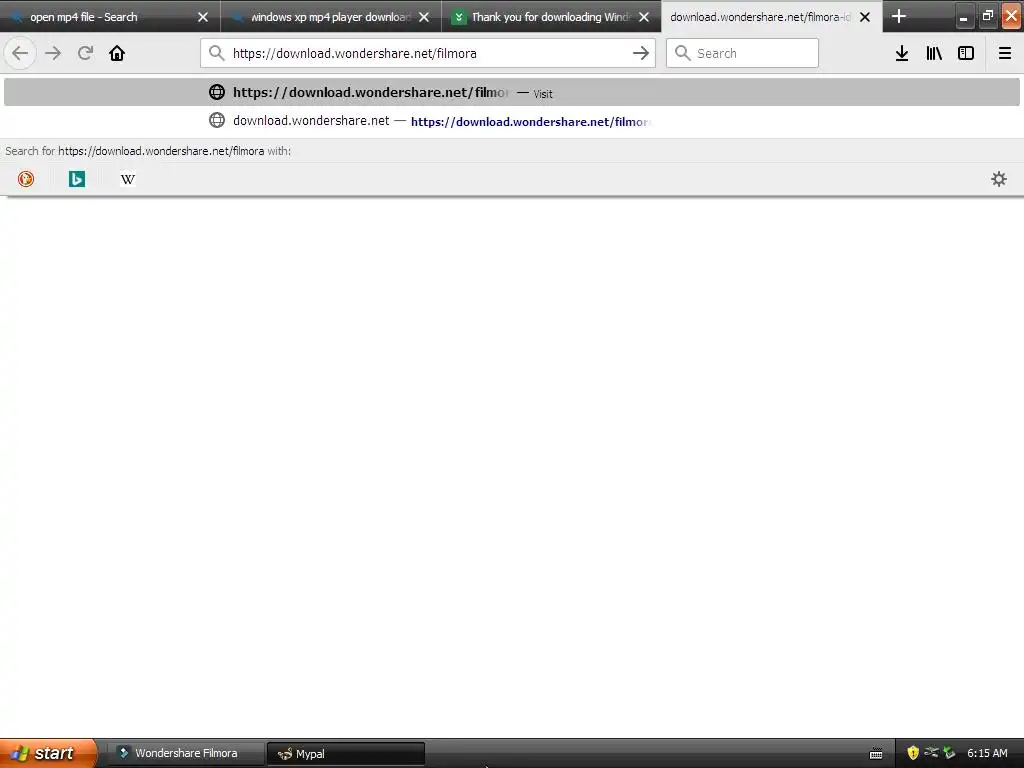Open the hamburger application menu
This screenshot has height=768, width=1024.
(1005, 53)
